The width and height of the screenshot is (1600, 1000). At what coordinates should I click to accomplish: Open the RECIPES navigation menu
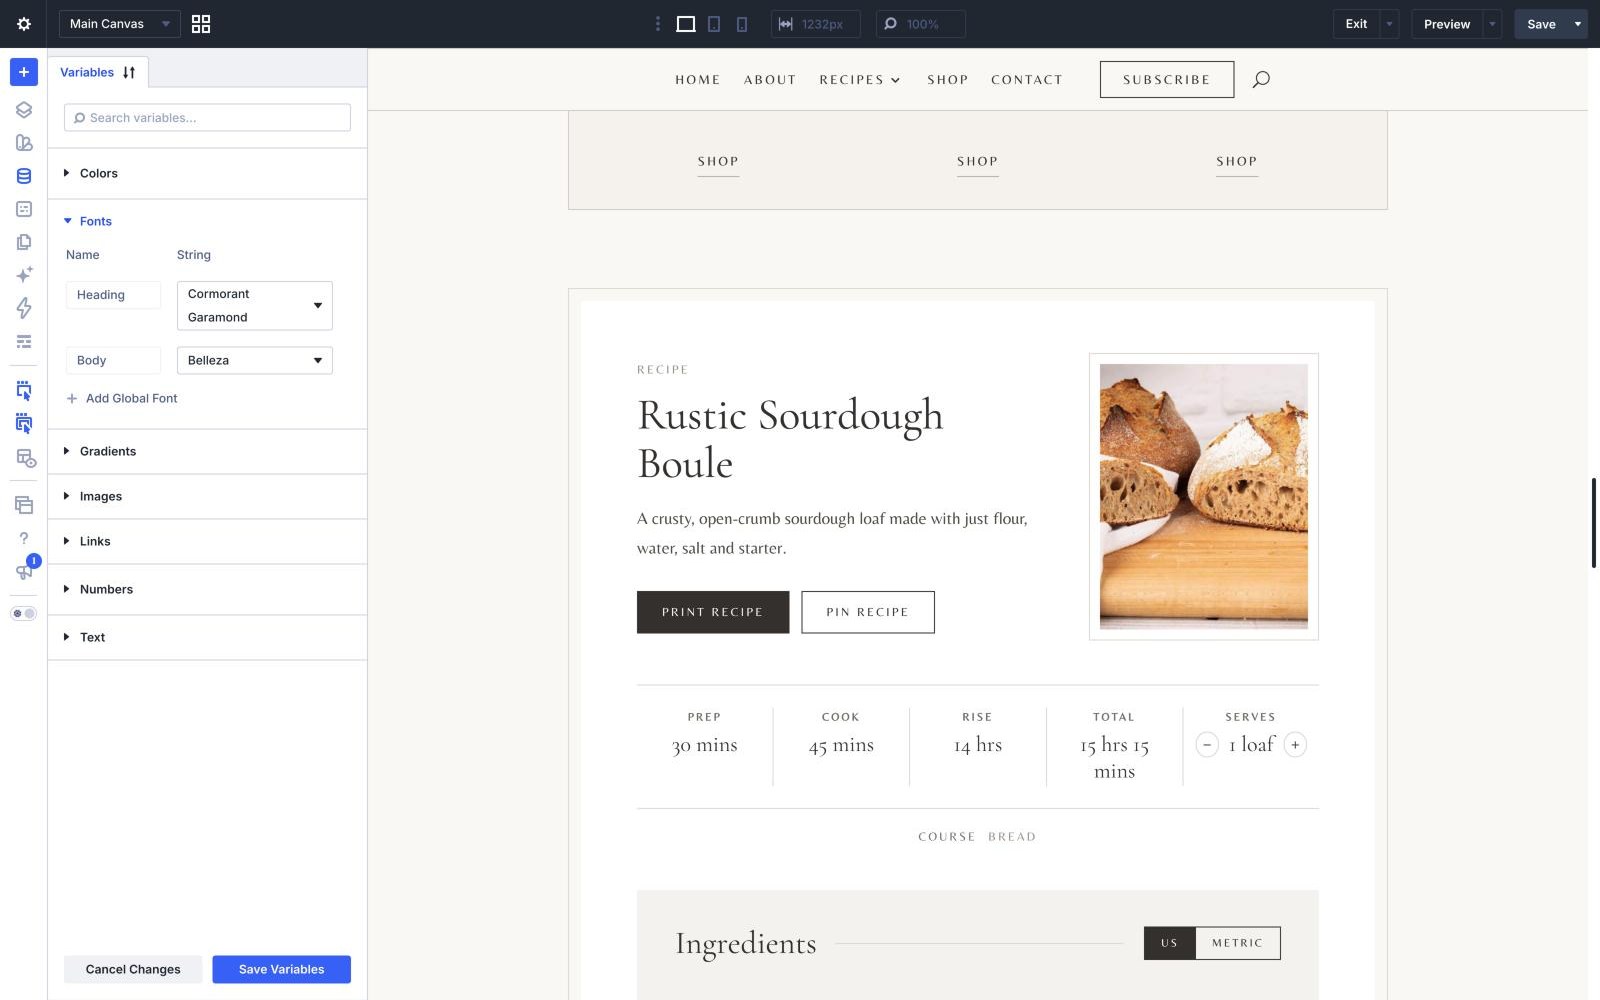point(860,79)
